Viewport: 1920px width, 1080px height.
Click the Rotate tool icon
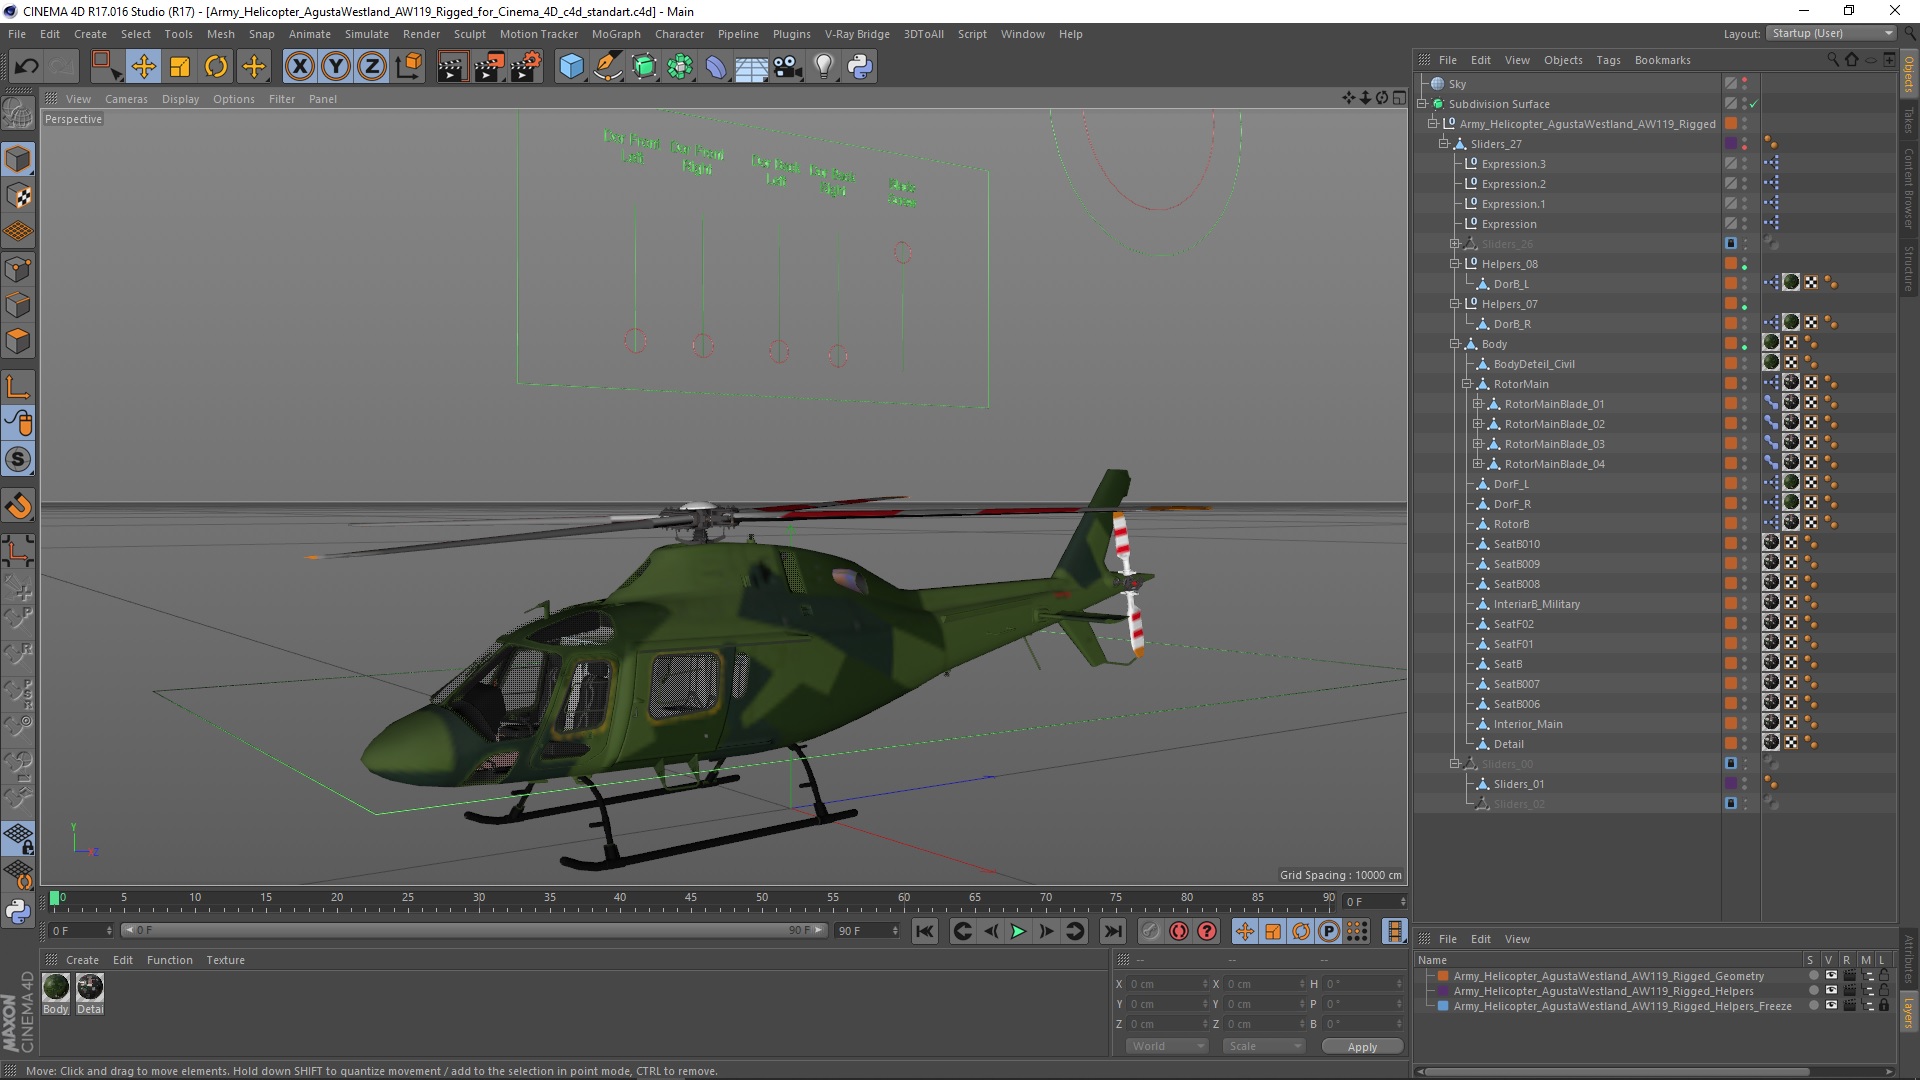pos(216,66)
